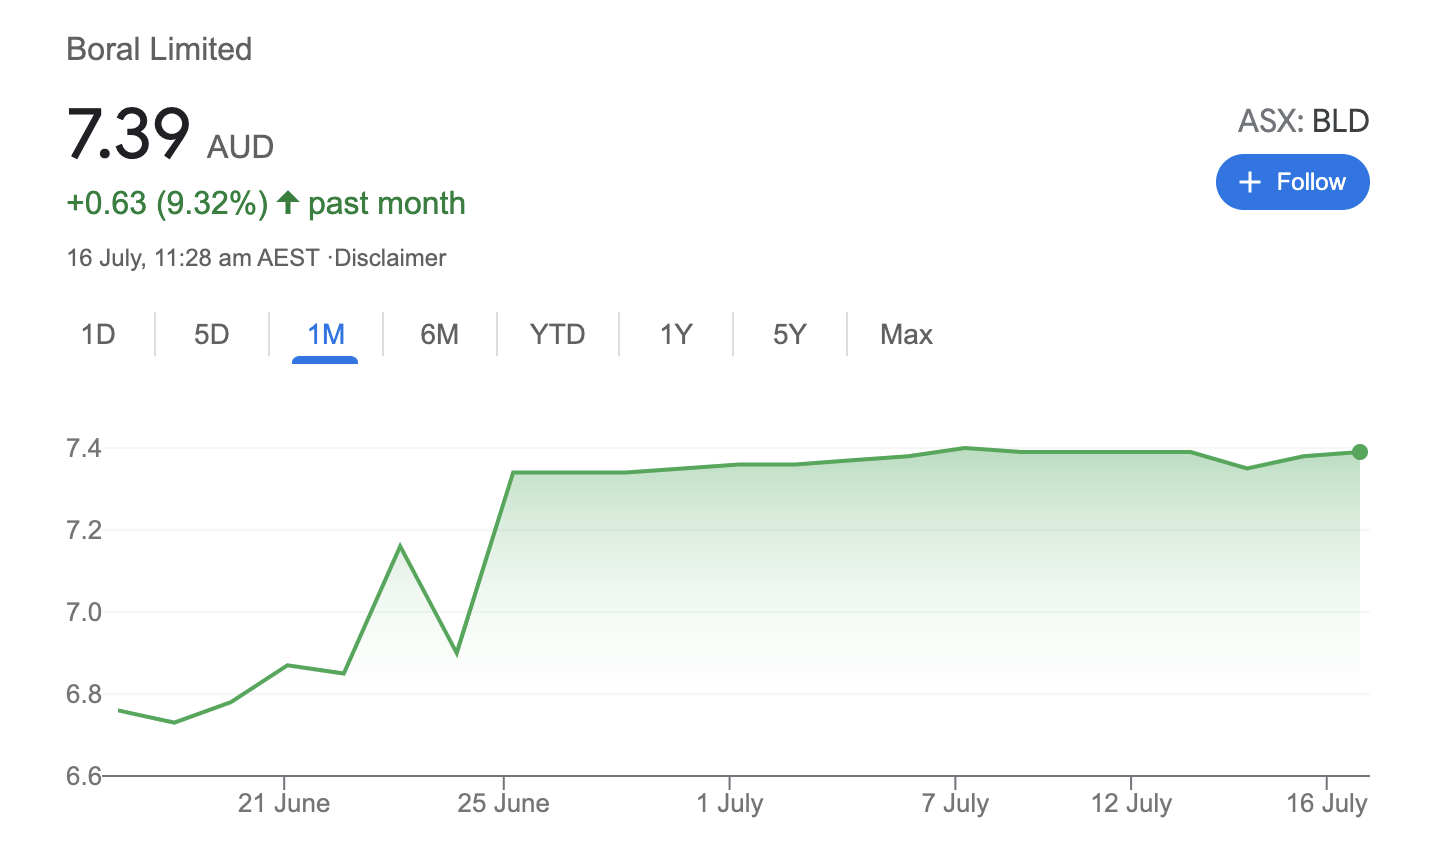Switch to the YTD tab
1430x864 pixels.
coord(557,334)
